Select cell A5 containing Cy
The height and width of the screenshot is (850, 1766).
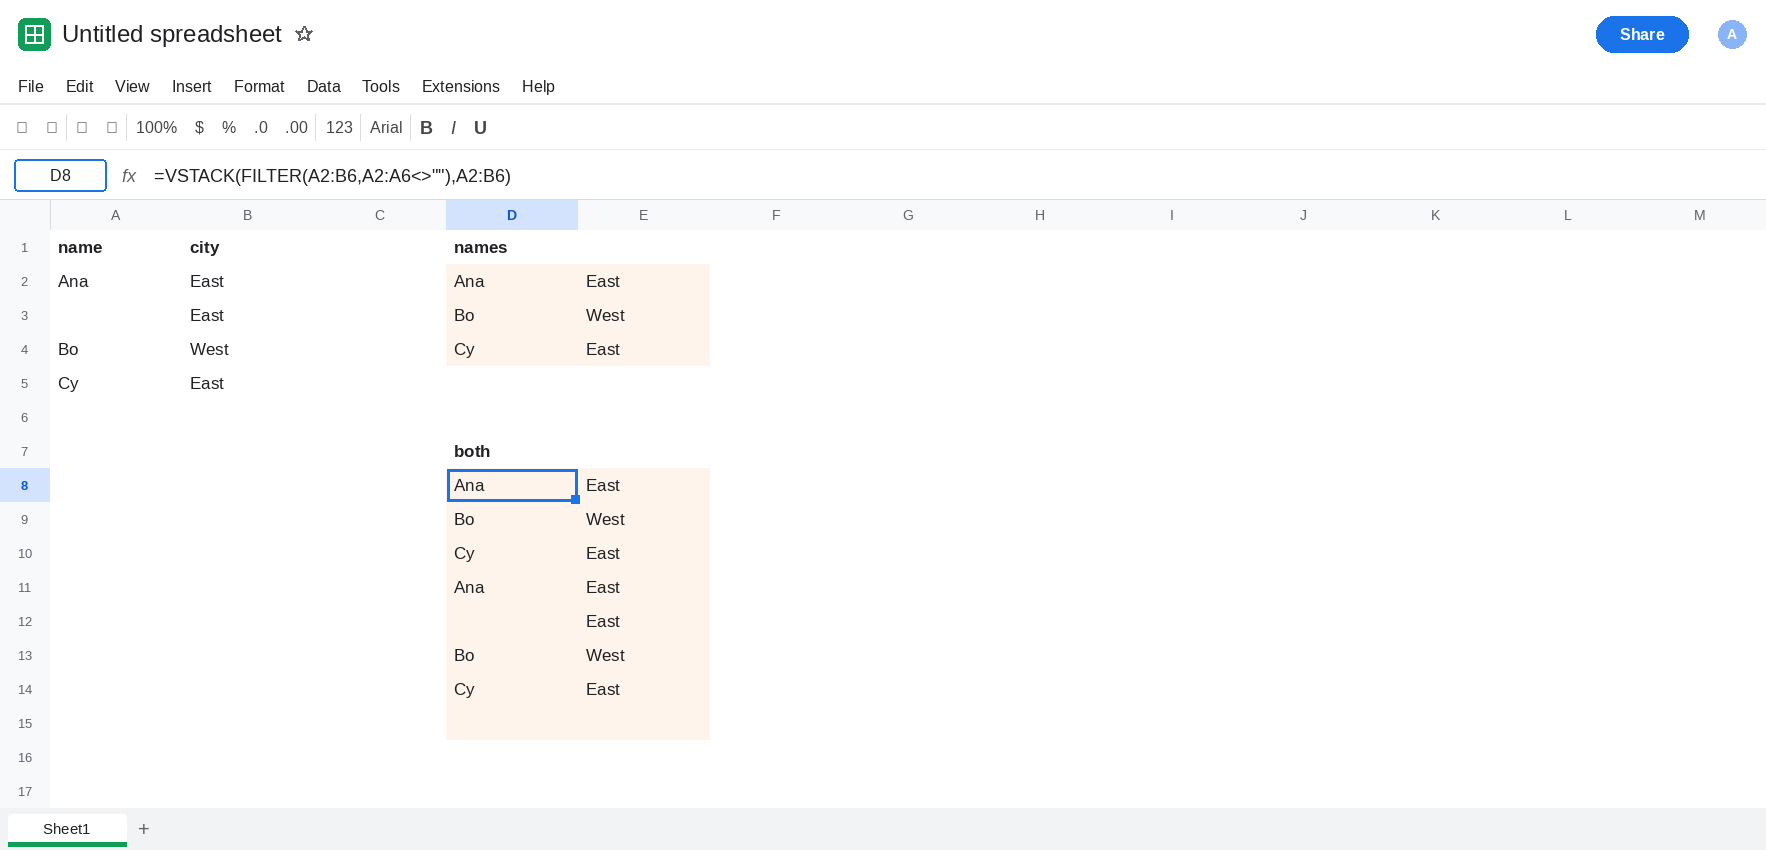[x=116, y=383]
